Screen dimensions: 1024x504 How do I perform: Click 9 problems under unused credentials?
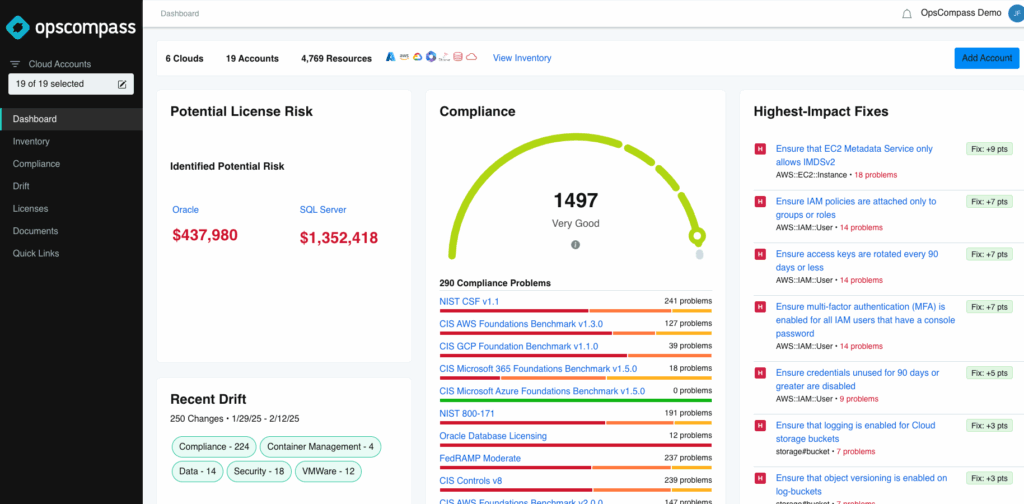[859, 399]
